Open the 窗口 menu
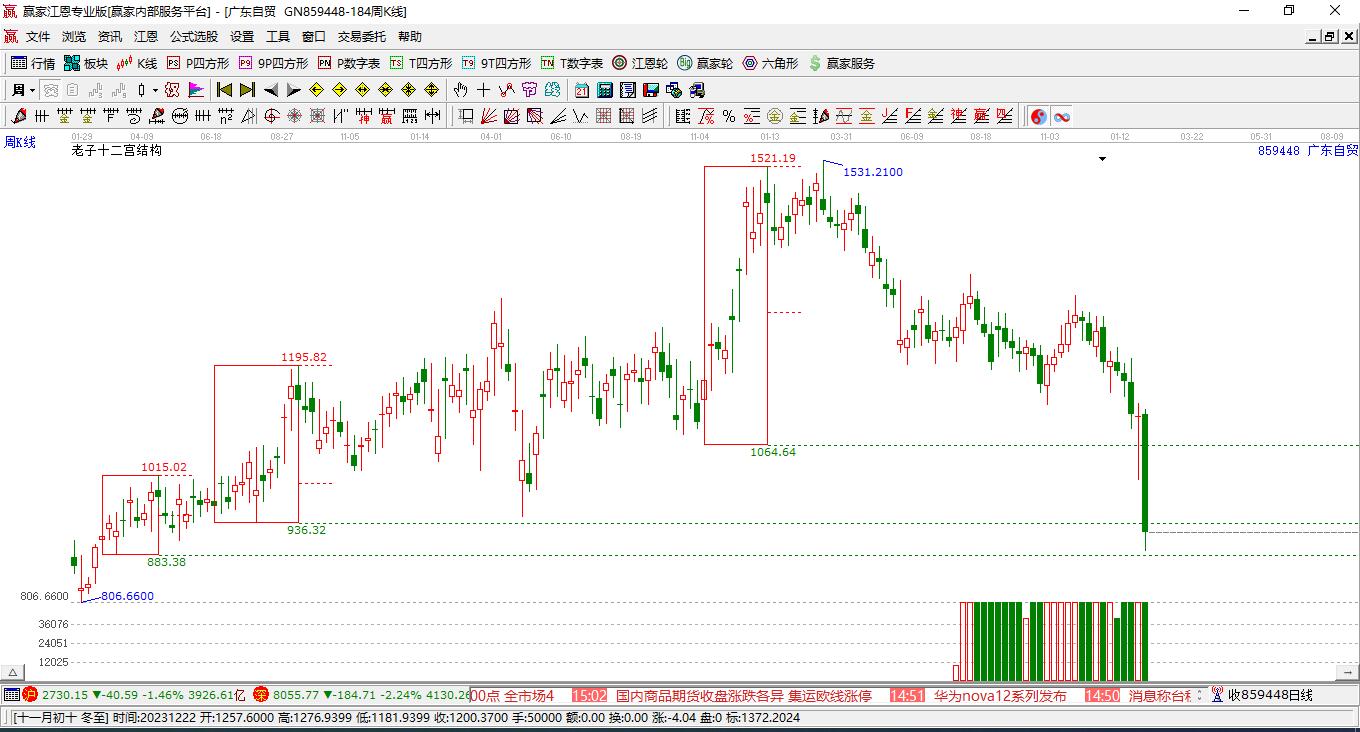The image size is (1360, 732). coord(314,37)
